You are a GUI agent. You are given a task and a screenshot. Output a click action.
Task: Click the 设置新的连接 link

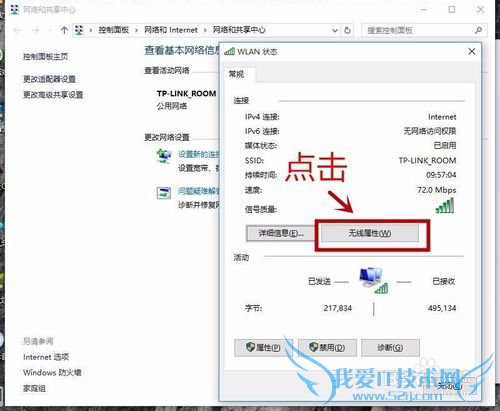click(199, 154)
